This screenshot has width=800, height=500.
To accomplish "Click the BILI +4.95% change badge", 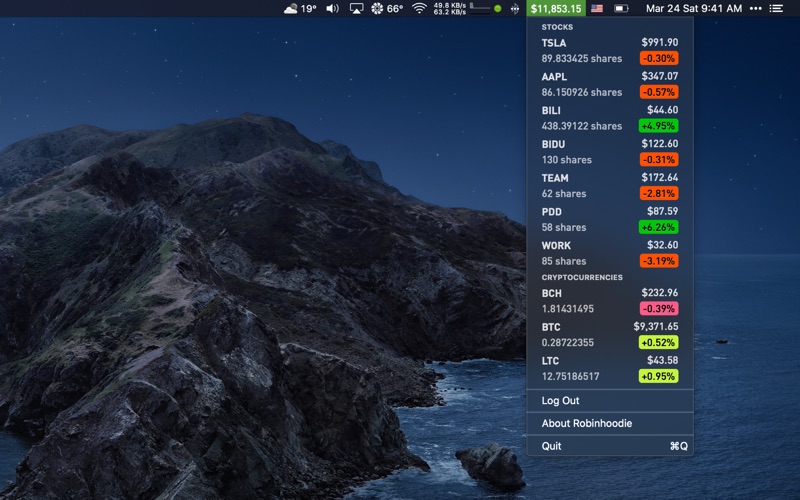I will (658, 126).
